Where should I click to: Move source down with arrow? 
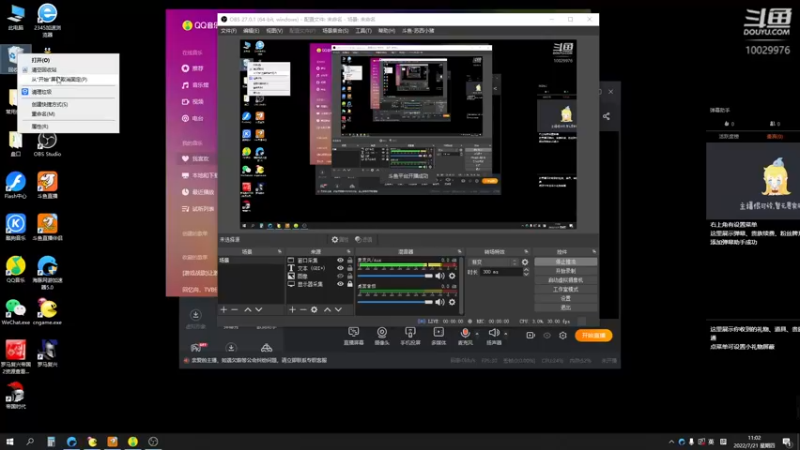[x=338, y=310]
